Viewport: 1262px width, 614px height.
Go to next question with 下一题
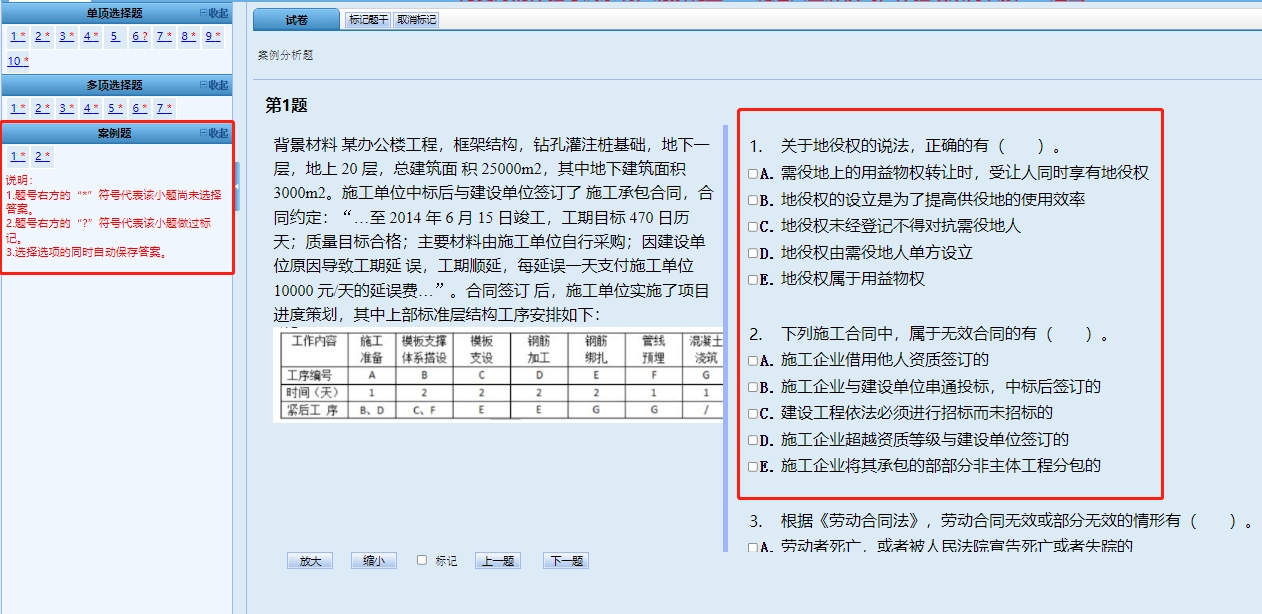564,561
